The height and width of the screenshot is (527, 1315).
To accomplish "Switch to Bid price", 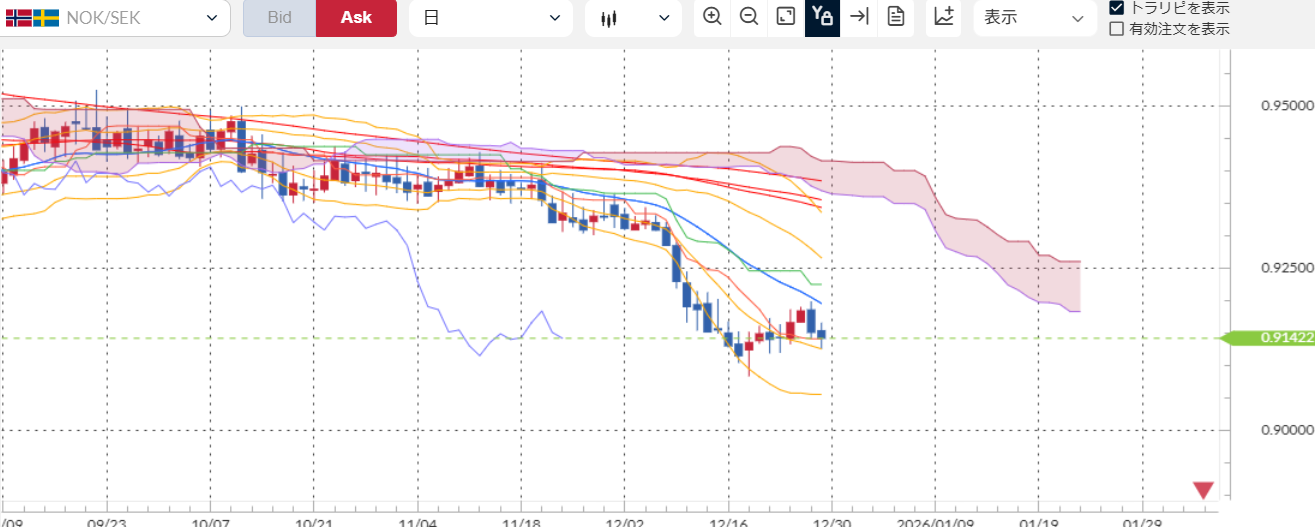I will (x=279, y=18).
